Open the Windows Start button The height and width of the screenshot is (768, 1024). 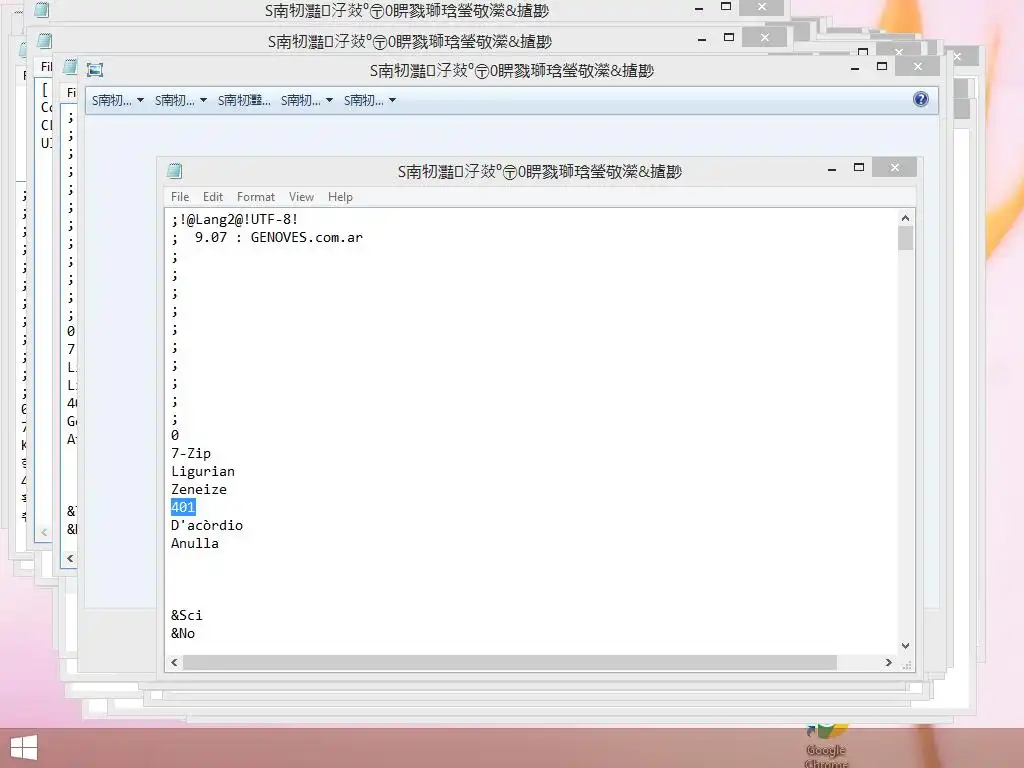[x=24, y=748]
